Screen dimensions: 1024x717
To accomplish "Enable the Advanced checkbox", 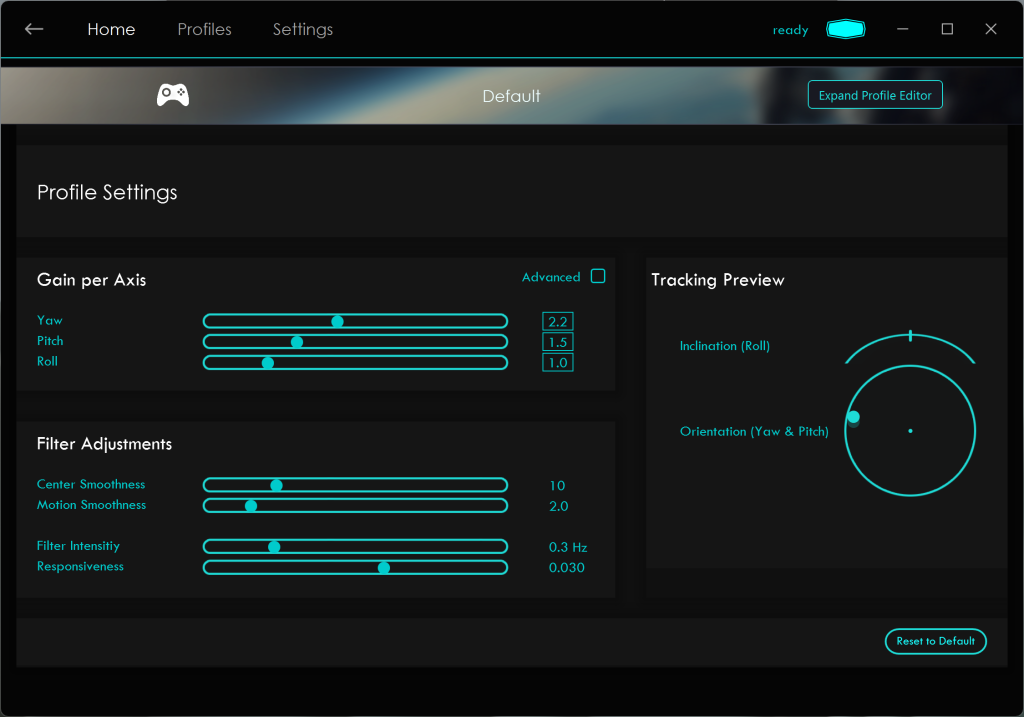I will click(x=598, y=277).
